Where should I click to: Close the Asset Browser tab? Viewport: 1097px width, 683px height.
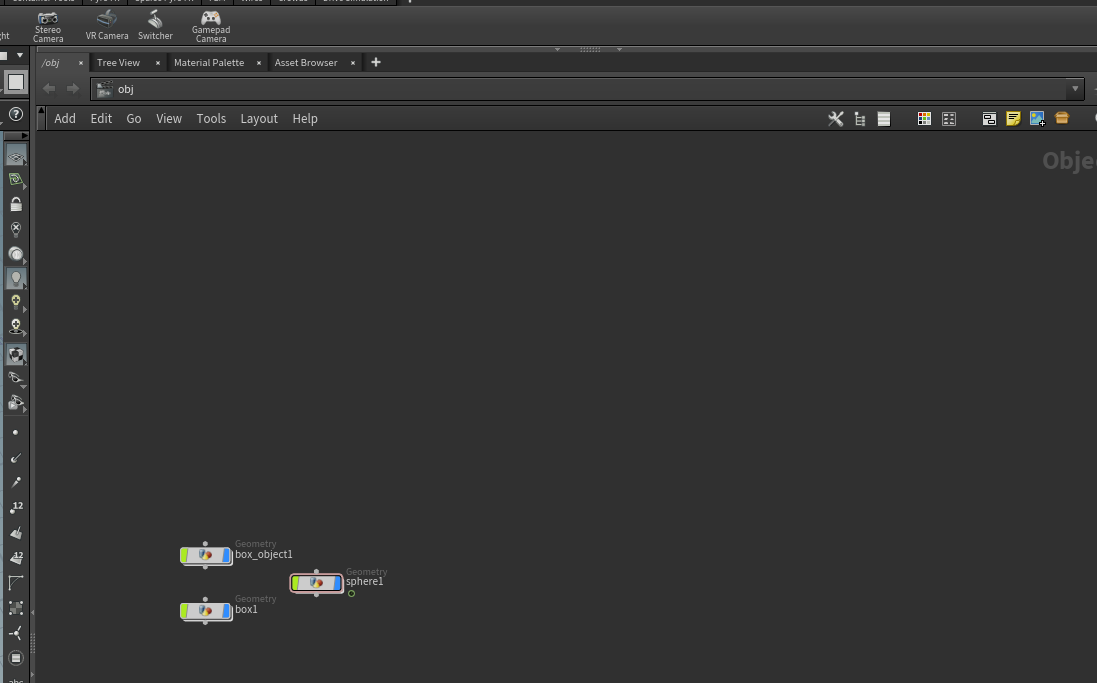coord(353,63)
